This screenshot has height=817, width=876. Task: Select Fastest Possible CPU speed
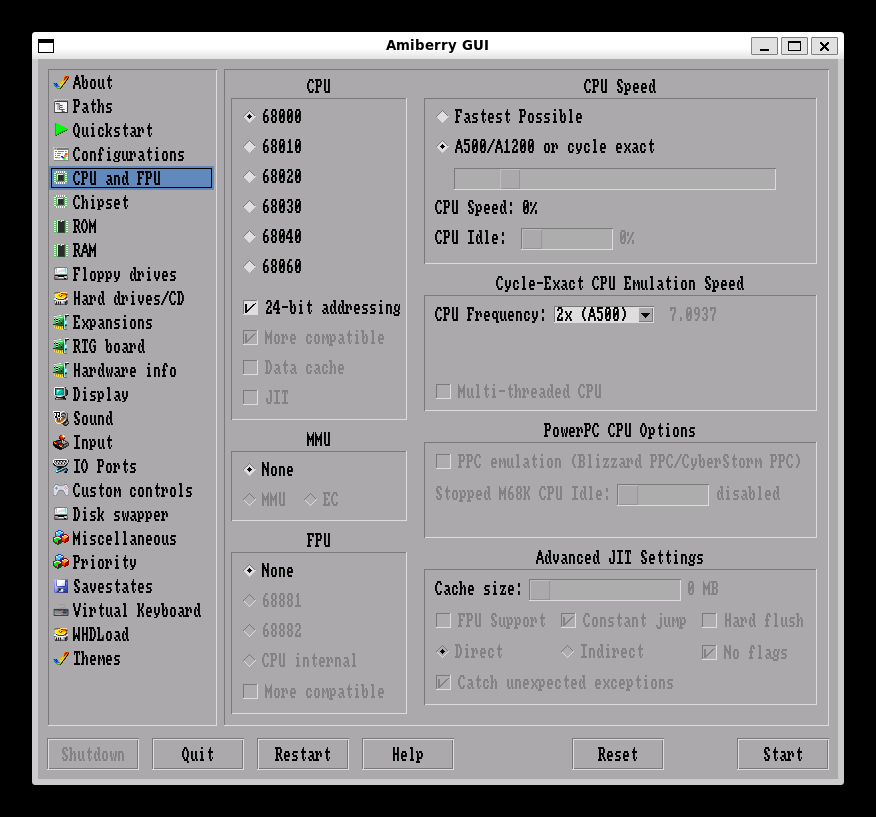[442, 117]
